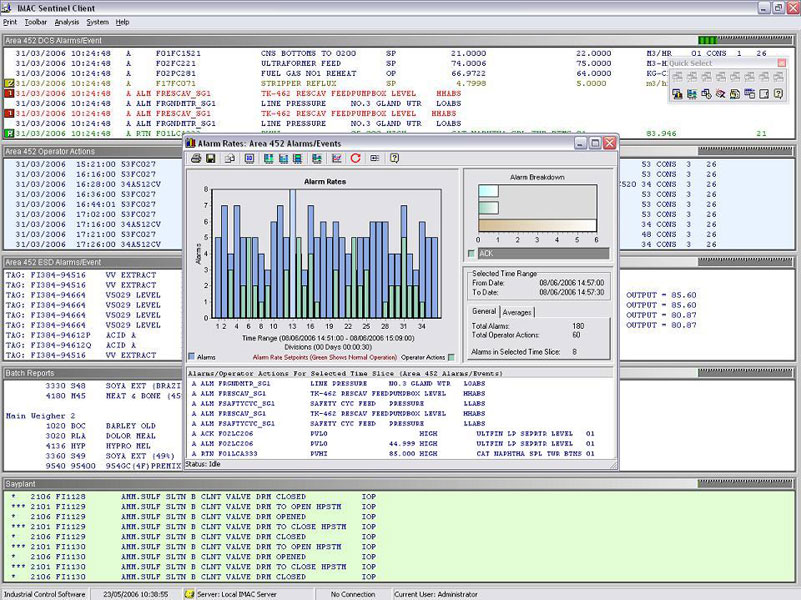
Task: Click the question mark help icon in Alarm Rates toolbar
Action: tap(394, 158)
